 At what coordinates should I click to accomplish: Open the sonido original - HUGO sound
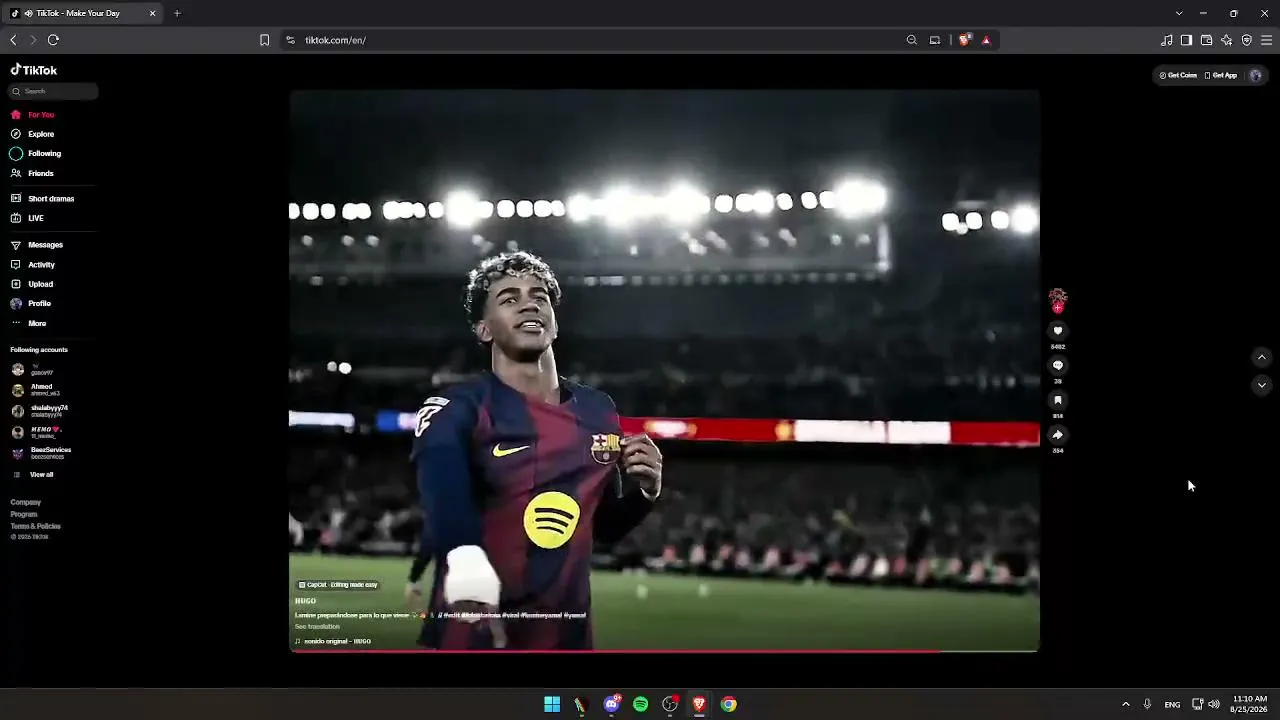coord(333,642)
